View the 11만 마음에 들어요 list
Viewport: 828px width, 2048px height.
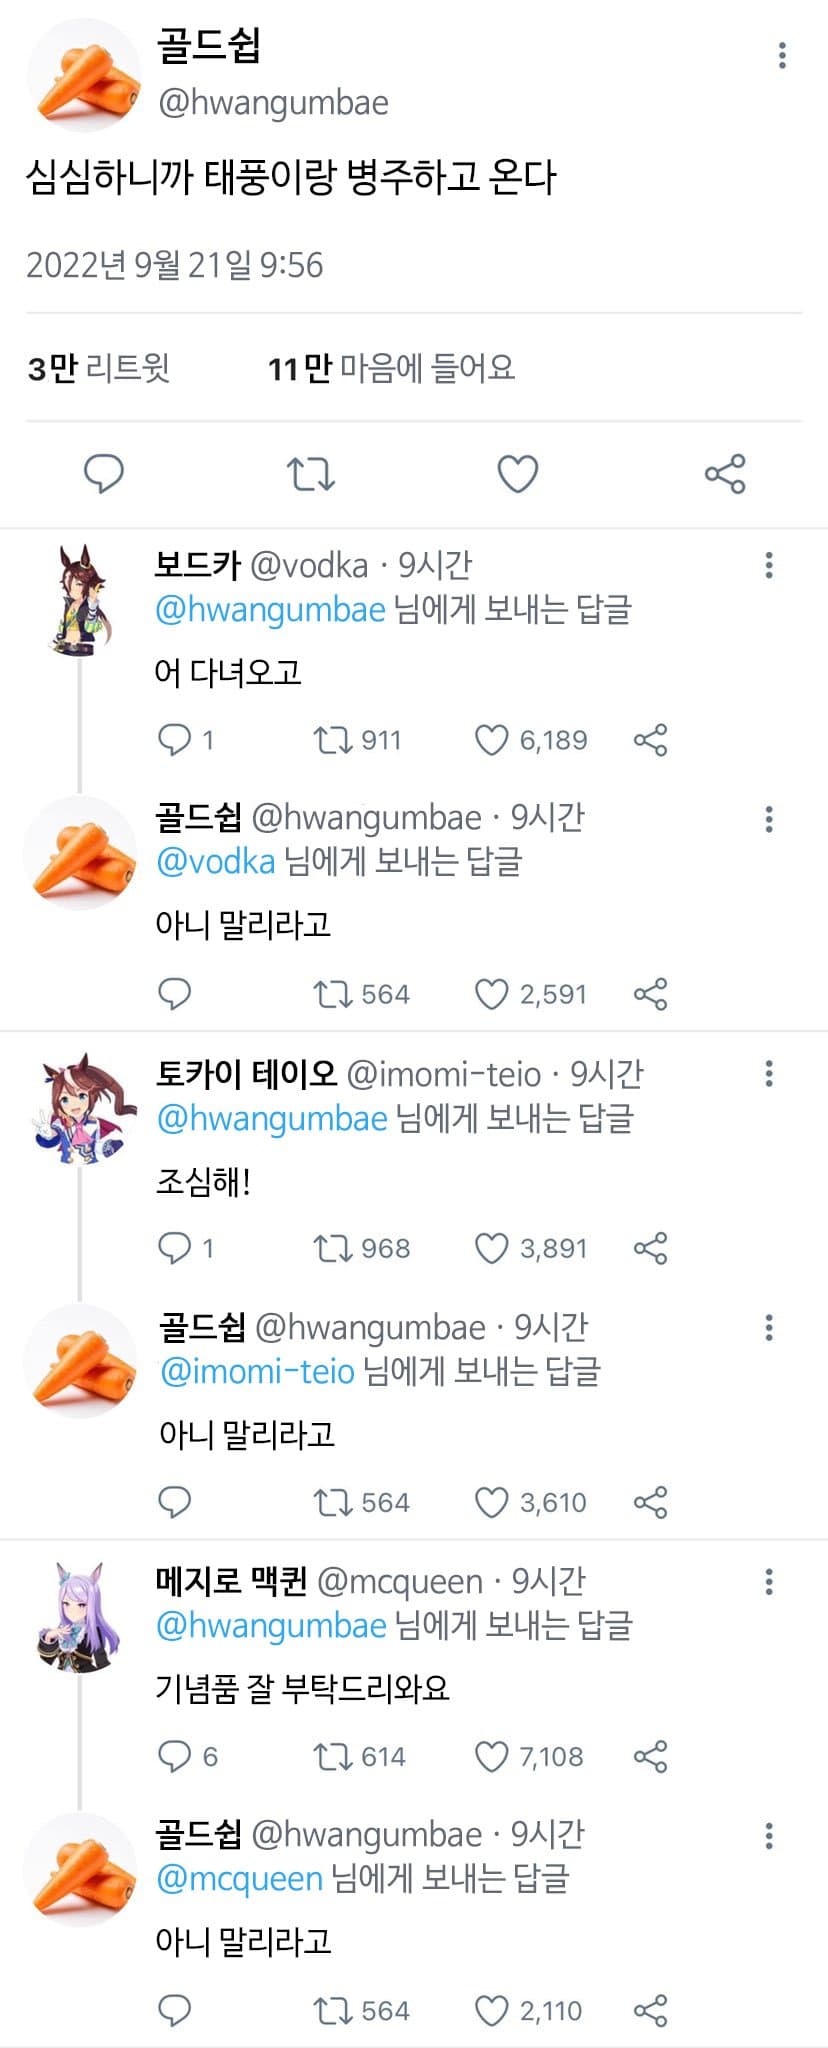[391, 369]
